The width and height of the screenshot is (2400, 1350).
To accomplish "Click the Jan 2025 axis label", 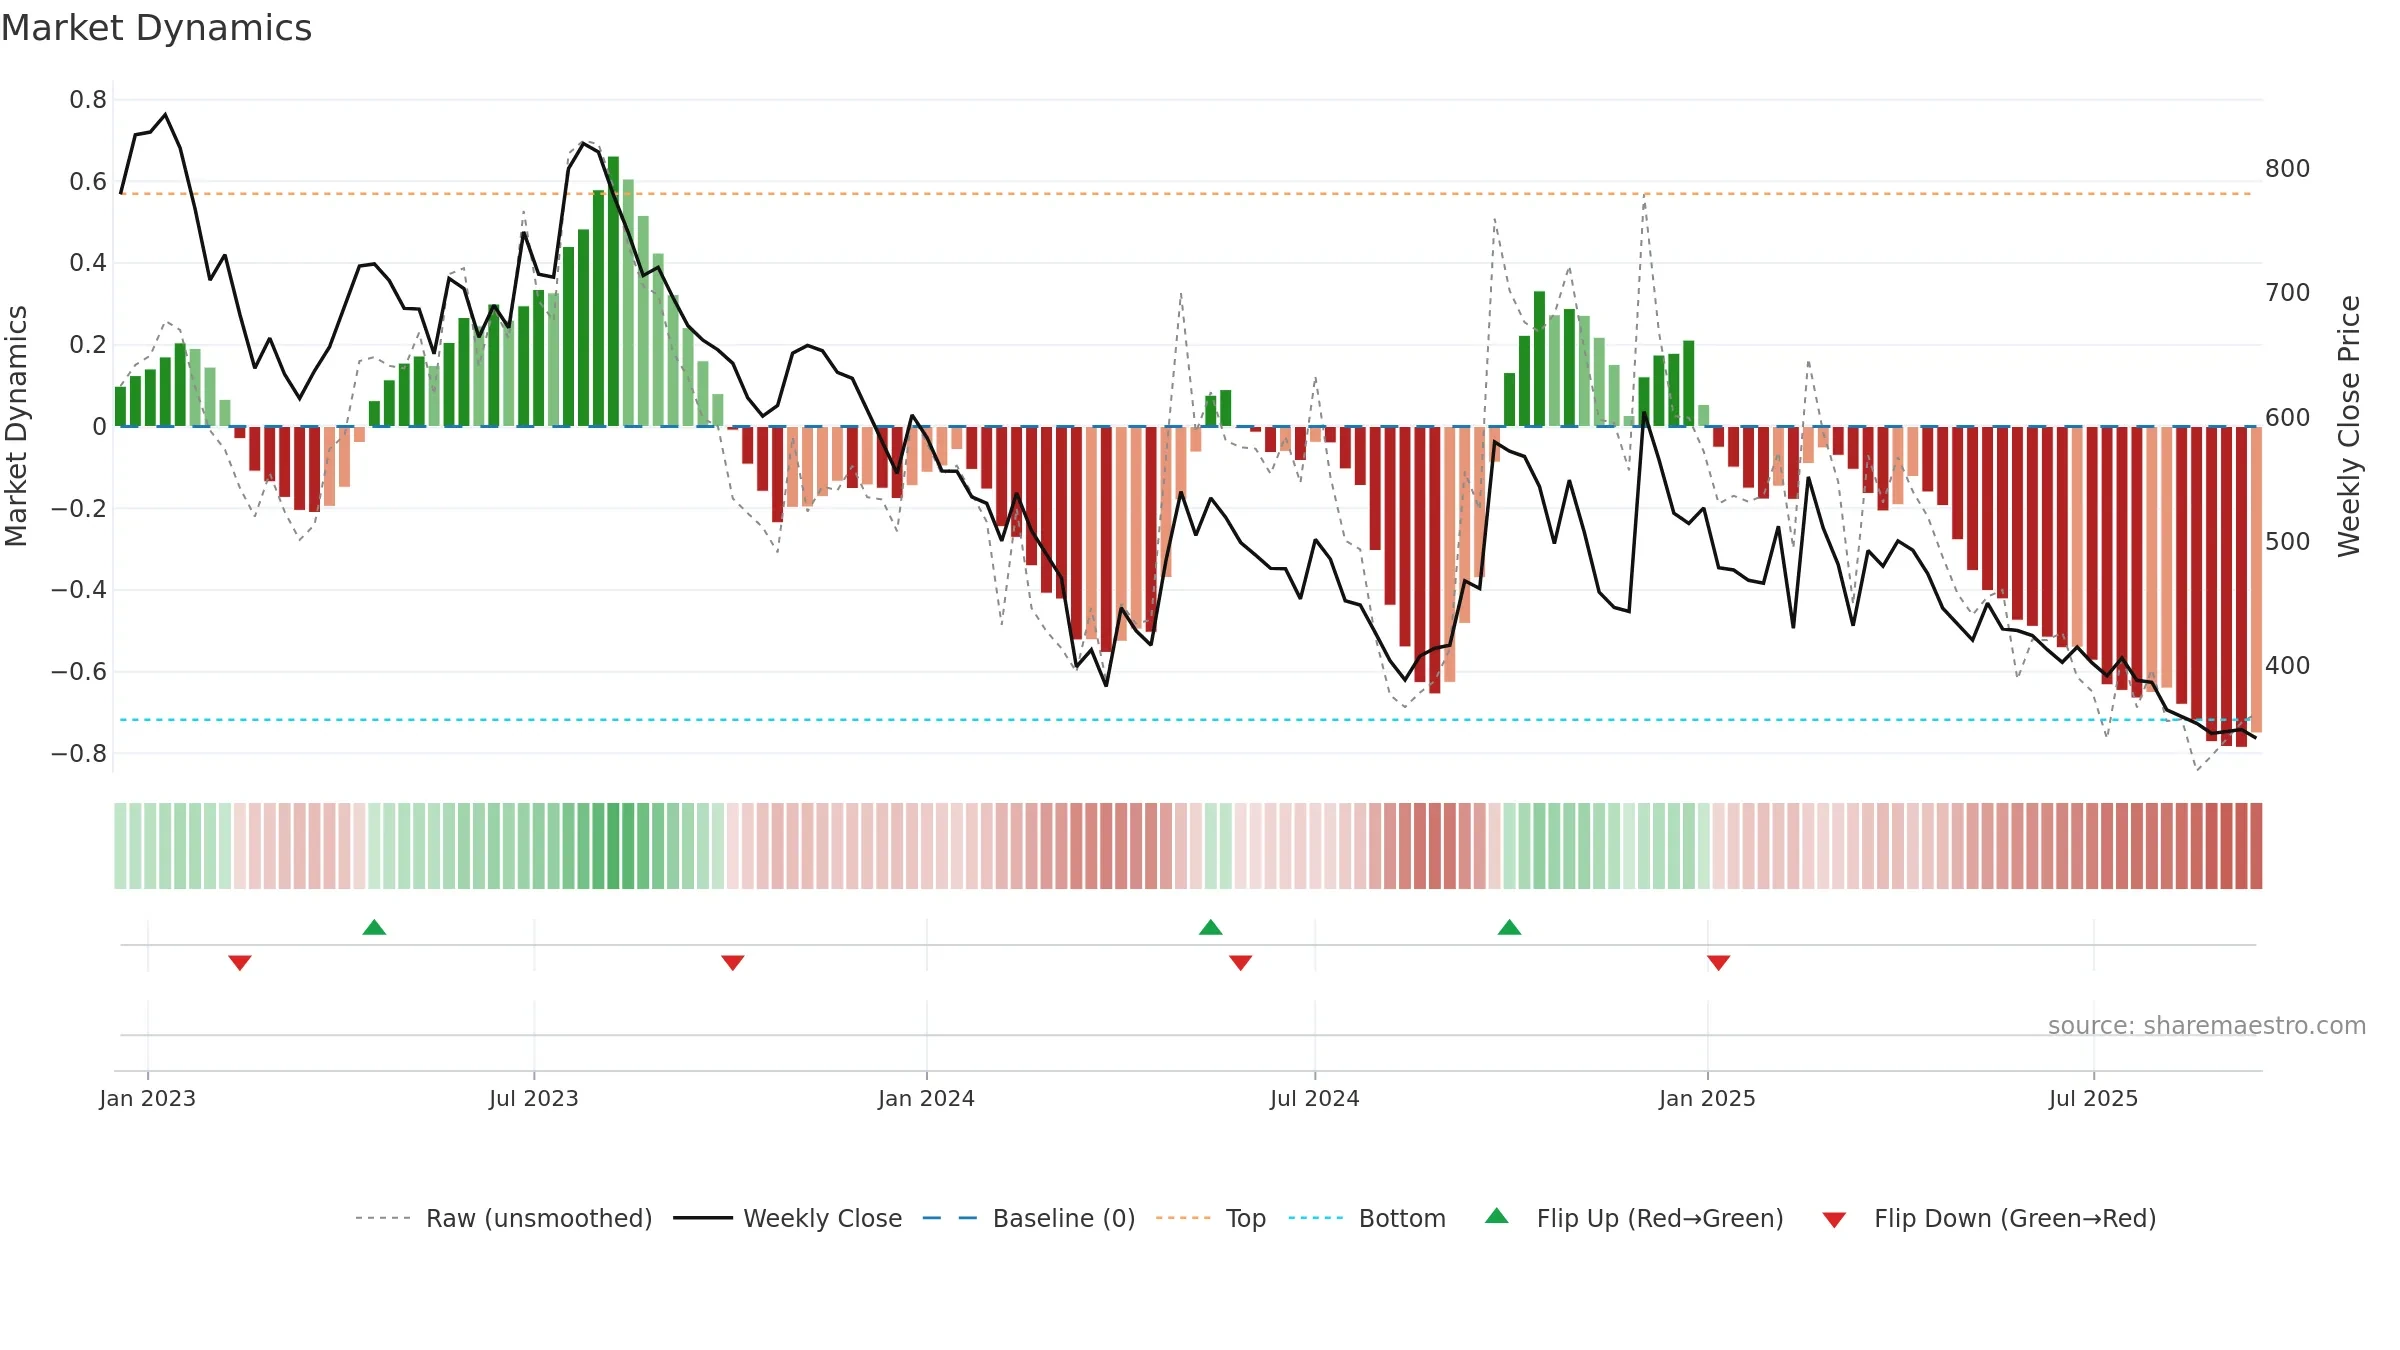I will 1708,1098.
